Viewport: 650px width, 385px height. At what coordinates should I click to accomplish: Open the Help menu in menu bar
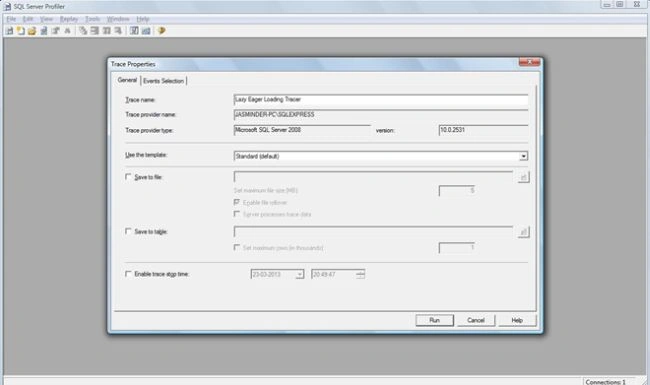pyautogui.click(x=143, y=19)
